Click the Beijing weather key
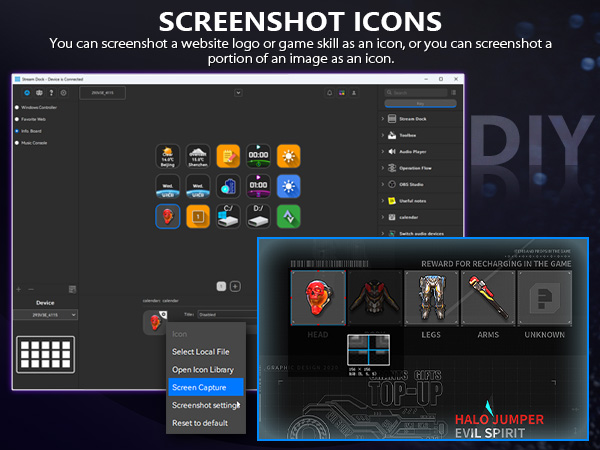The image size is (600, 450). click(x=168, y=156)
